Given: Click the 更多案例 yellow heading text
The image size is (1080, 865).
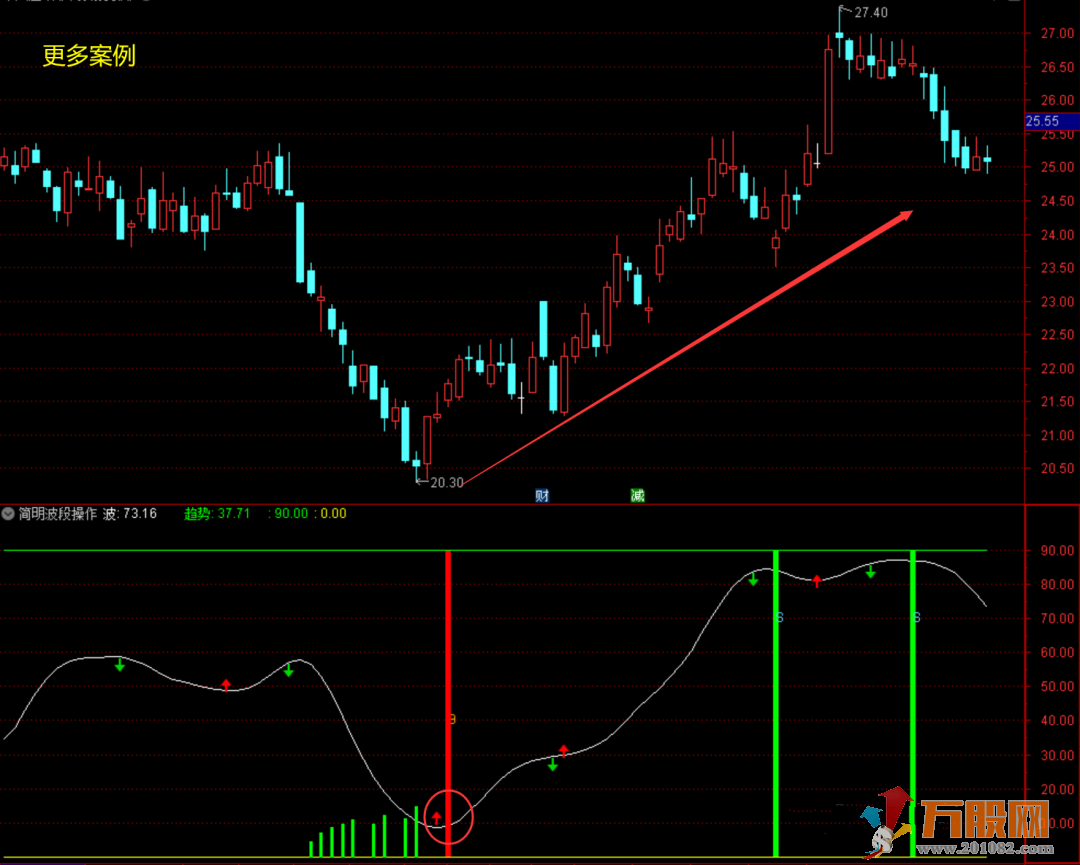Looking at the screenshot, I should (88, 56).
